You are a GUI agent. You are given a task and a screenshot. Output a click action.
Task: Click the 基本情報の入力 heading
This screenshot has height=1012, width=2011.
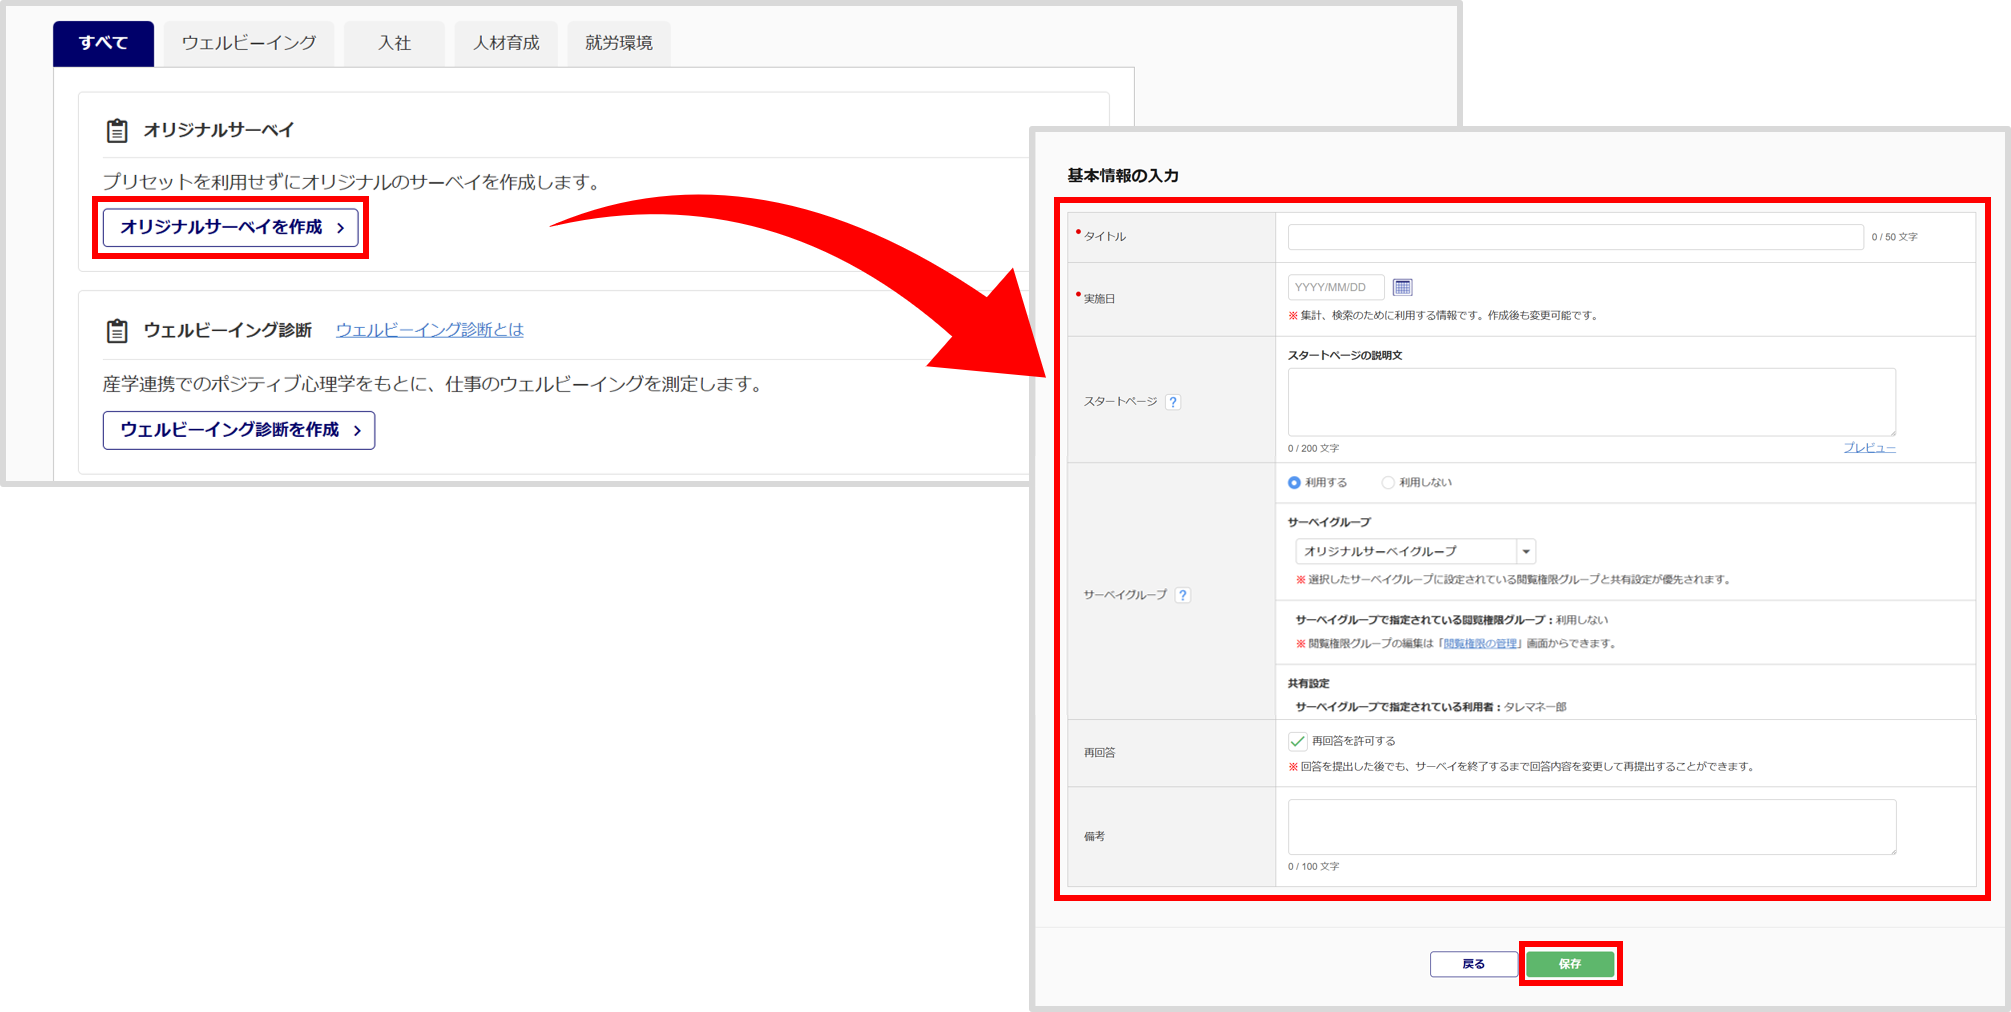click(x=1123, y=176)
